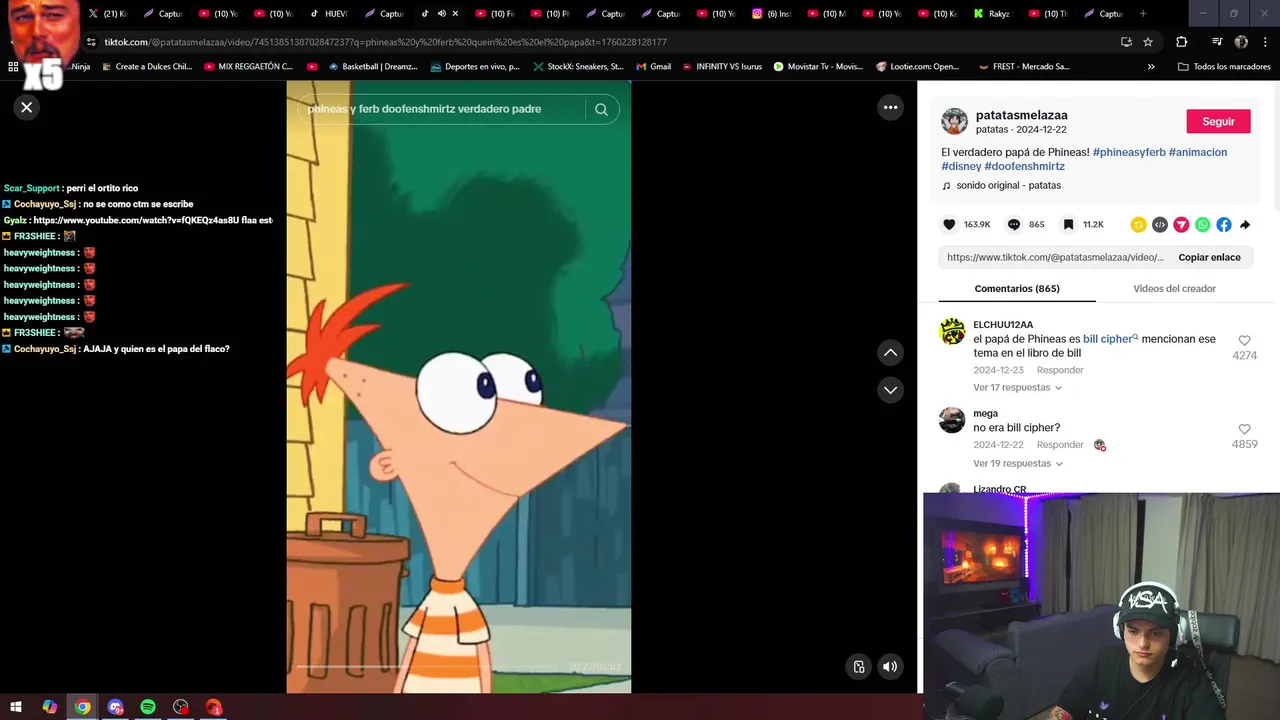1280x720 pixels.
Task: Switch to Videos del creador tab
Action: point(1174,289)
